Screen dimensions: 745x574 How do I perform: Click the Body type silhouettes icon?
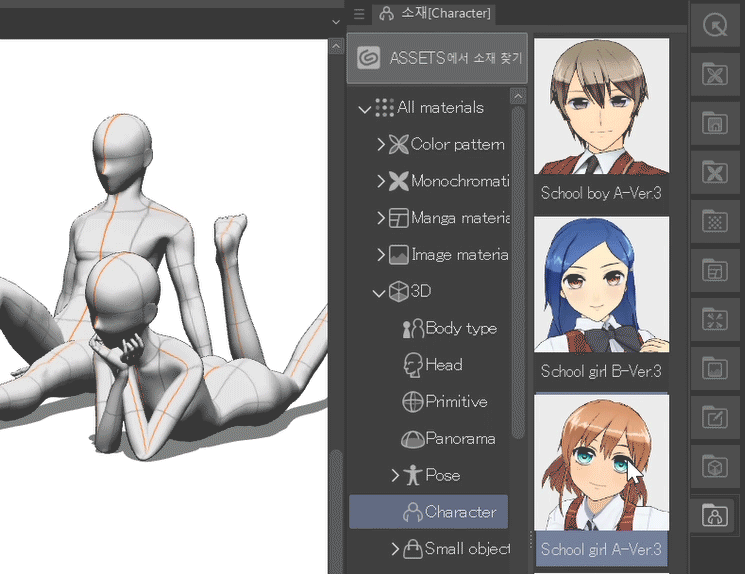(x=413, y=328)
